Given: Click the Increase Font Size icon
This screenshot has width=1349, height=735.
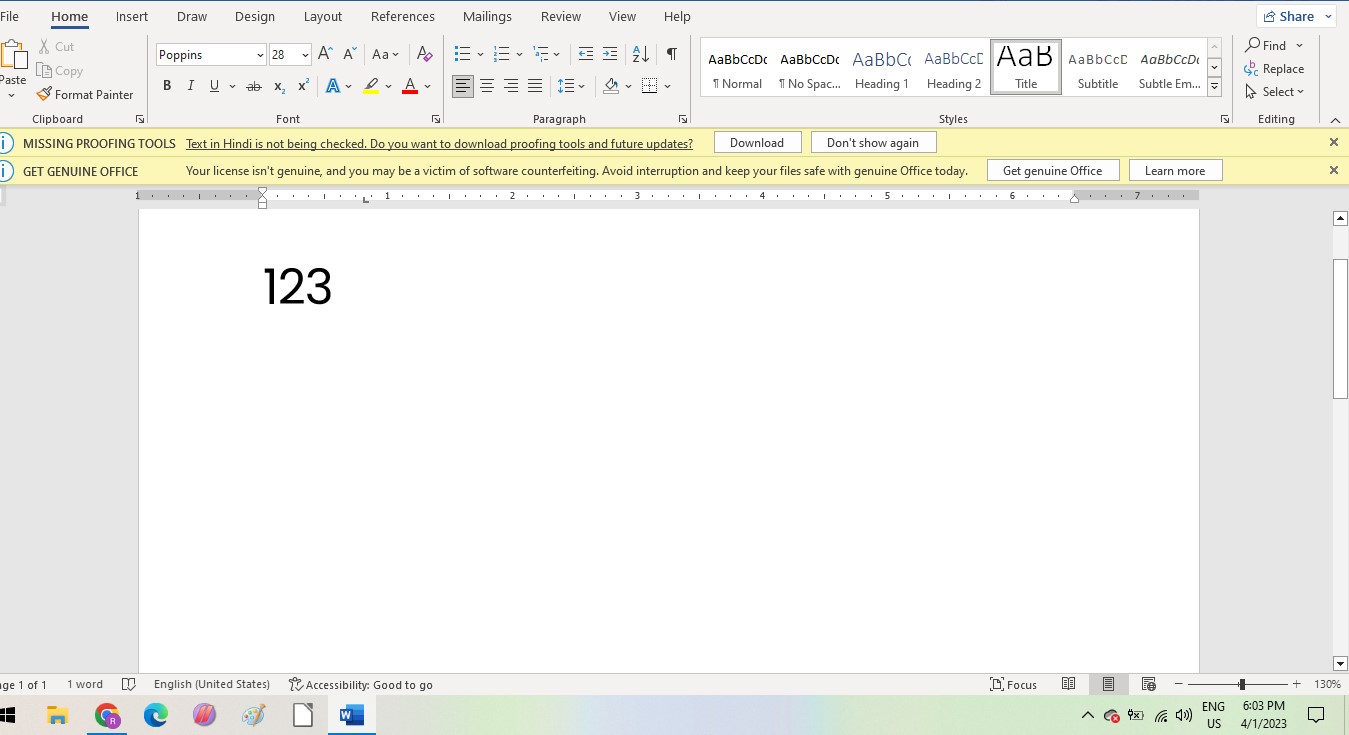Looking at the screenshot, I should point(325,55).
